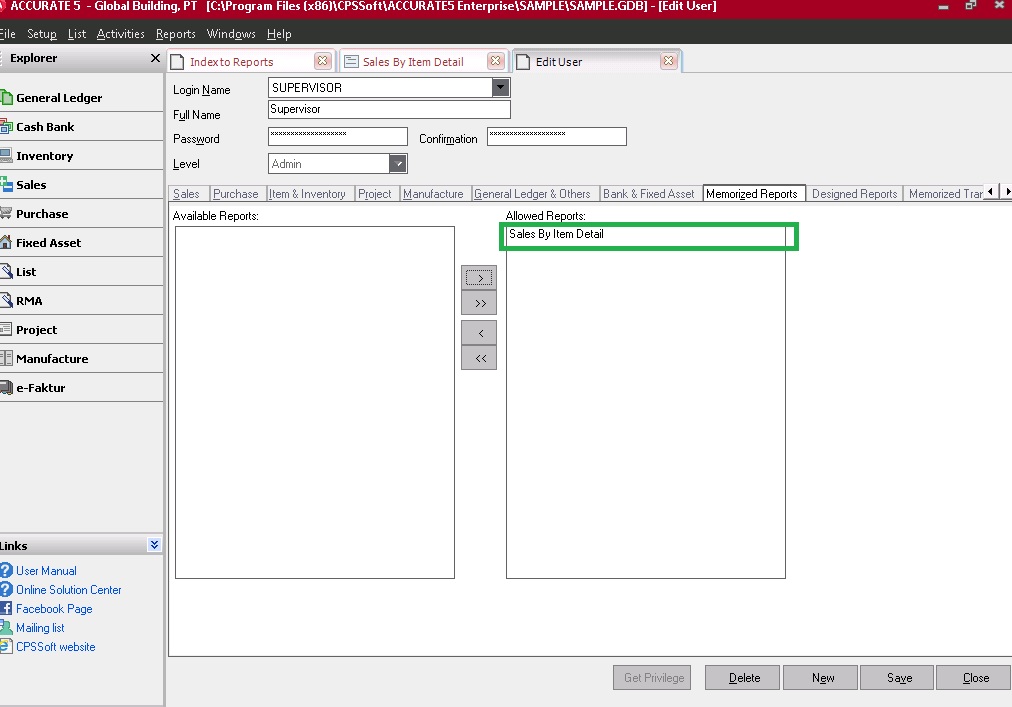The image size is (1012, 707).
Task: Click the Save button
Action: pos(898,678)
